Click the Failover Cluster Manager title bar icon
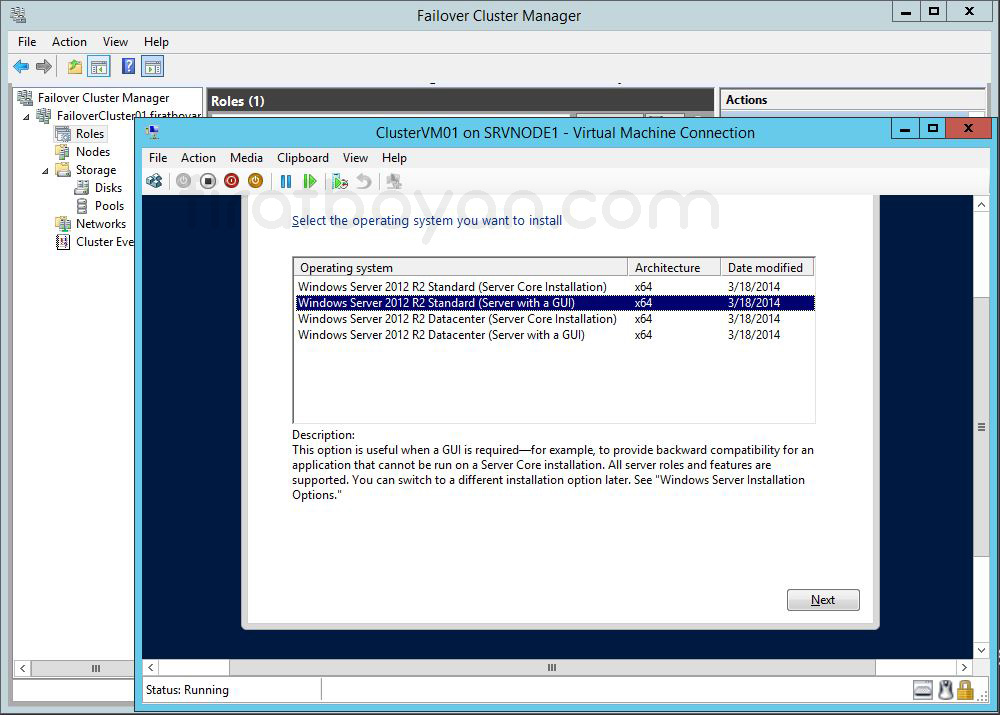This screenshot has width=1000, height=715. (x=18, y=14)
